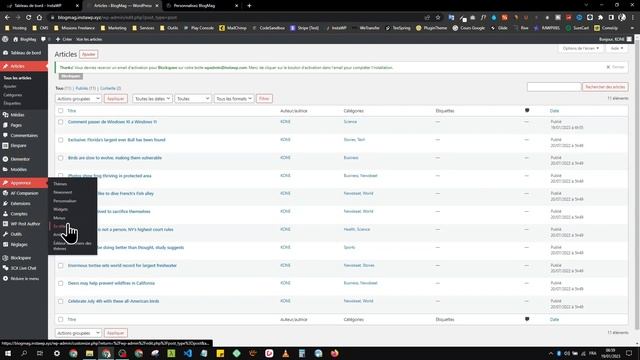Tick checkbox for Comment passer de Windows post
This screenshot has width=640, height=360.
coord(60,122)
